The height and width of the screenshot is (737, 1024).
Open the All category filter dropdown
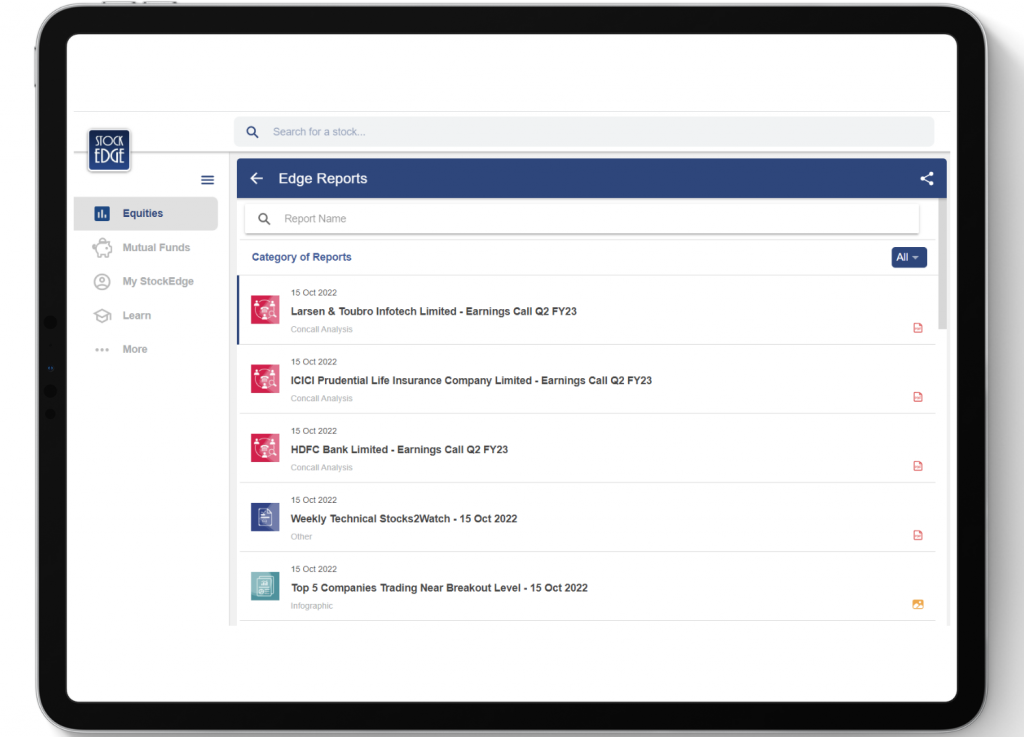point(909,257)
